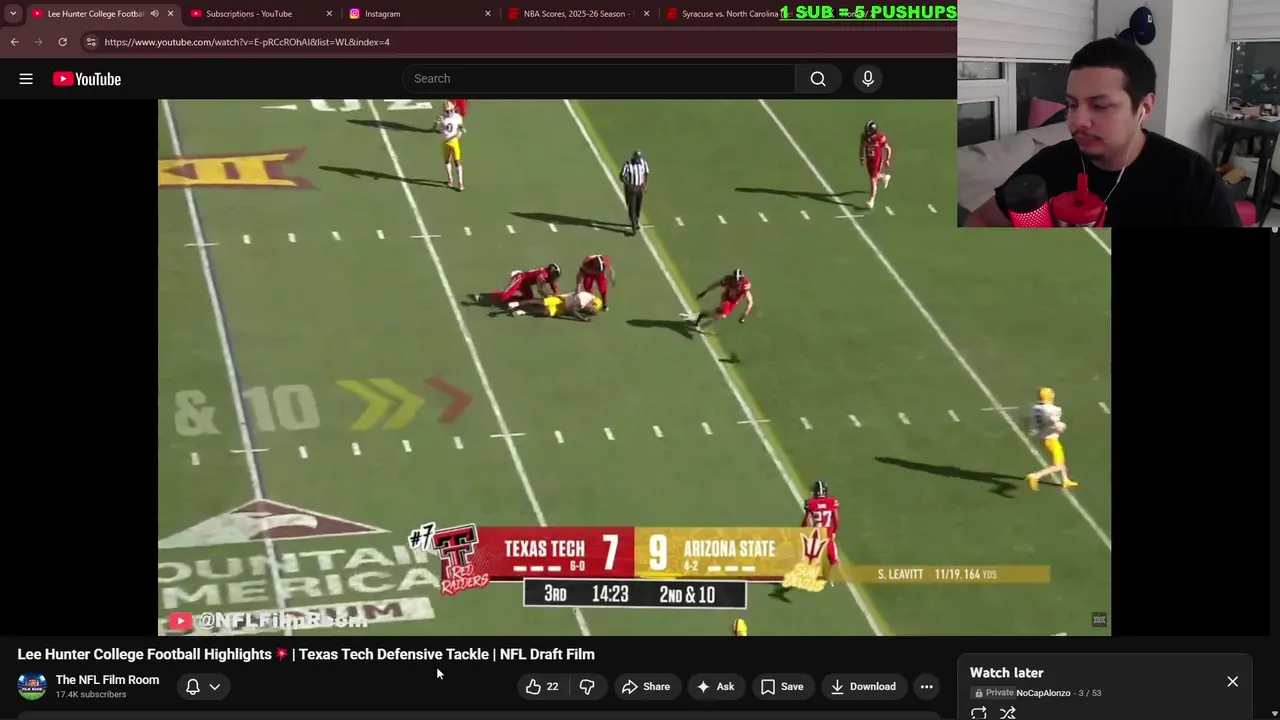Open more actions three-dot menu
The height and width of the screenshot is (720, 1280).
[927, 687]
